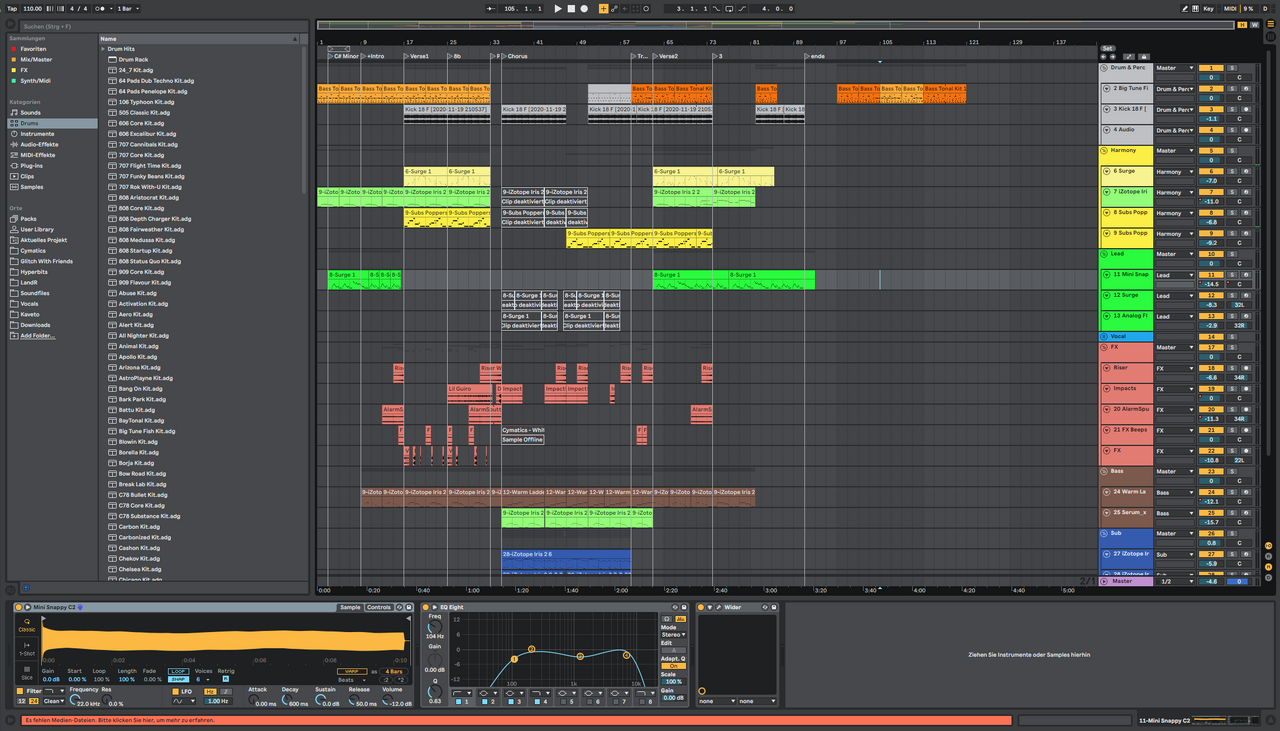Click the Stop transport button
Viewport: 1280px width, 731px height.
coord(571,8)
